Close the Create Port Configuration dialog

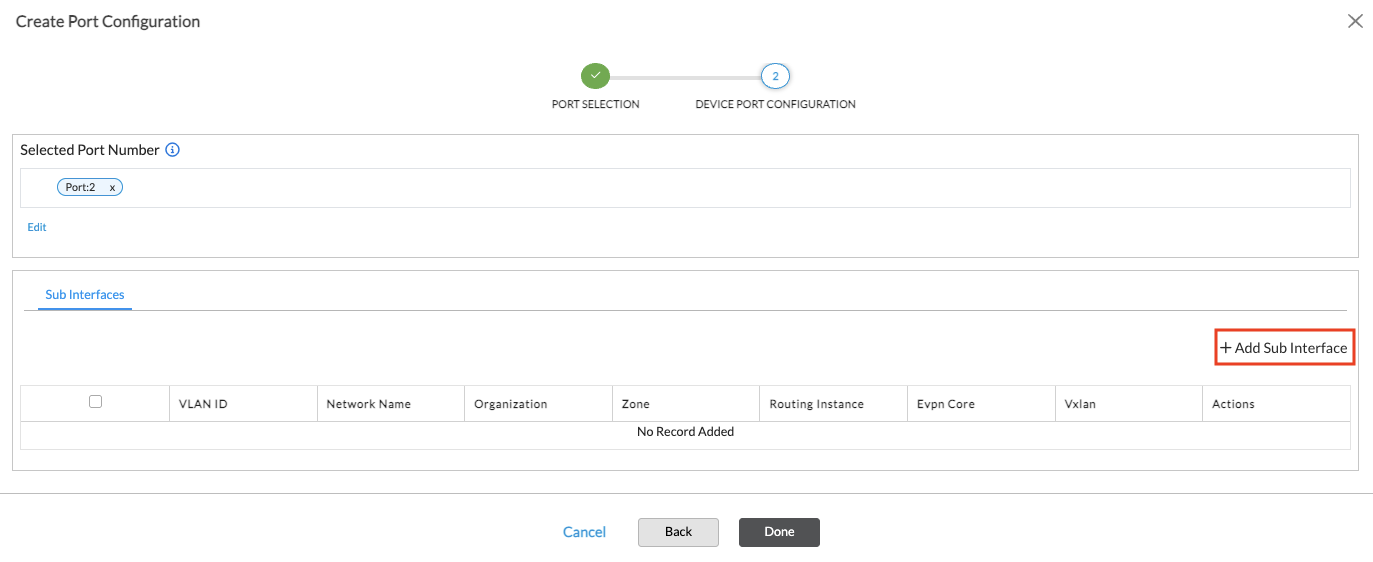[x=1355, y=21]
